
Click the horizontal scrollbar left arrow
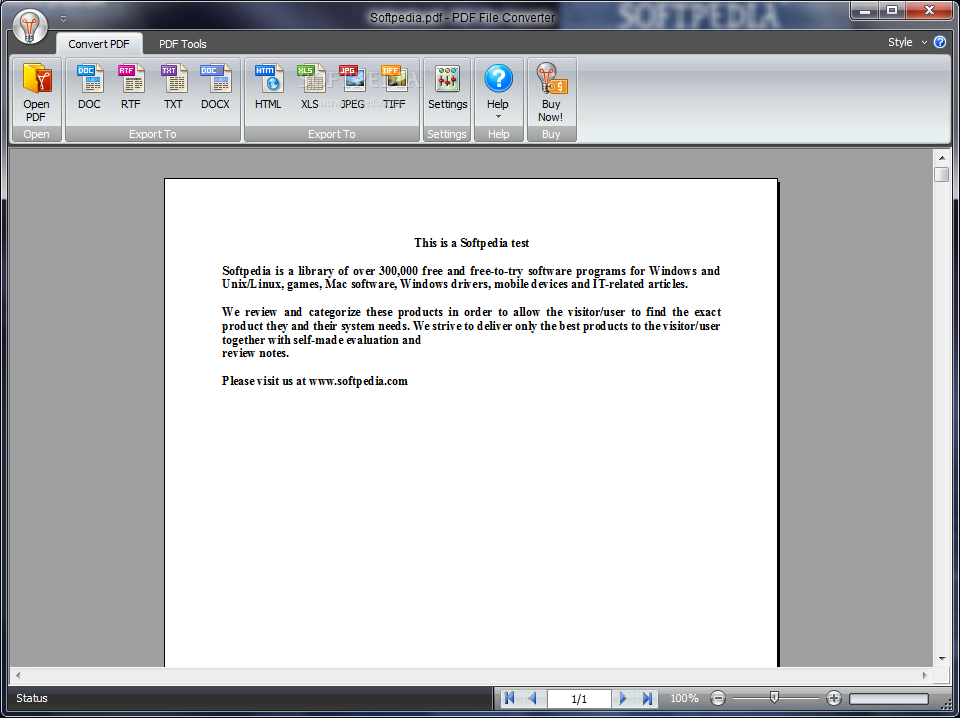(x=18, y=675)
